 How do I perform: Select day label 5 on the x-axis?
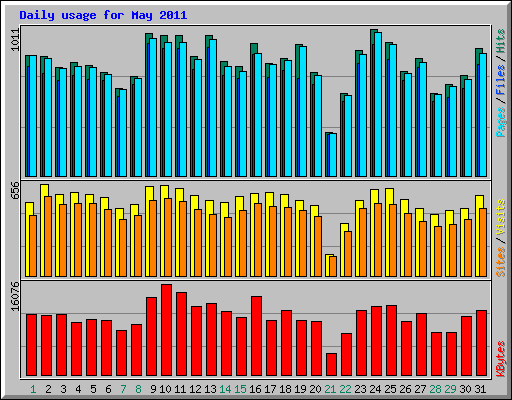[x=93, y=389]
